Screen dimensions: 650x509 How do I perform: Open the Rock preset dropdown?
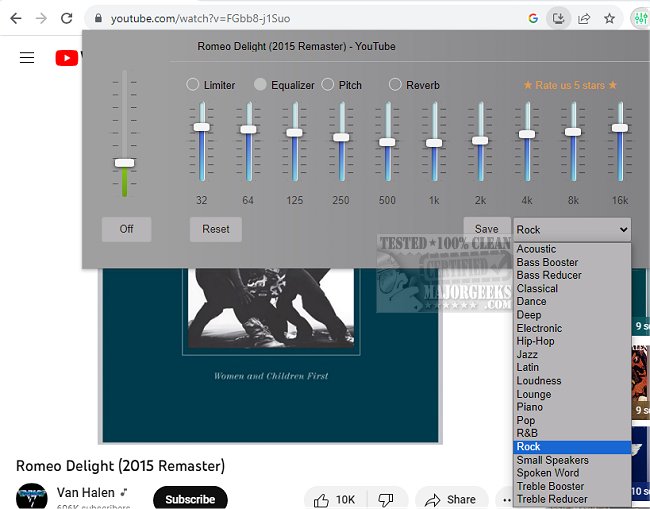[572, 230]
